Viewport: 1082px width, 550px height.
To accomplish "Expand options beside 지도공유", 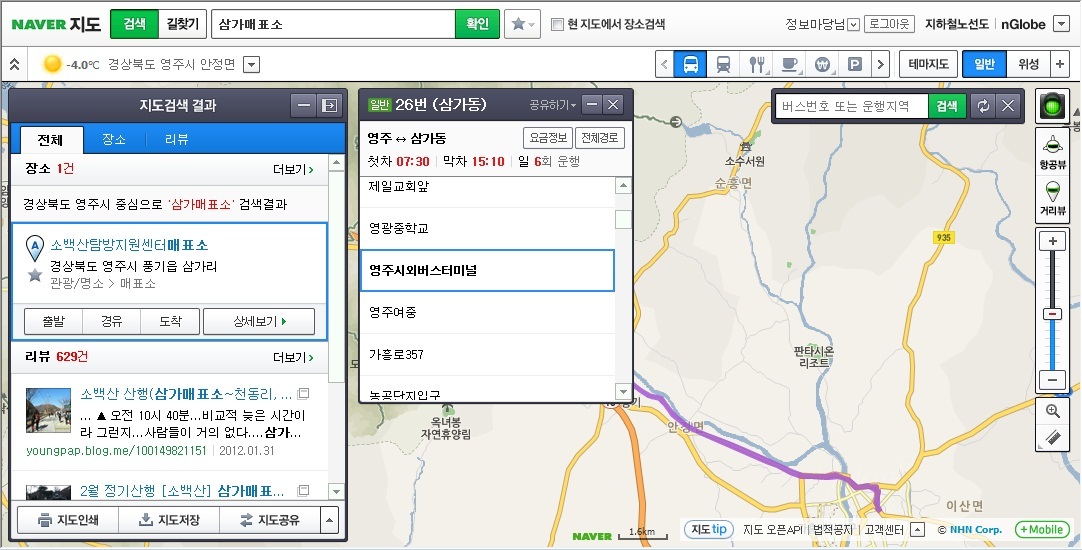I will pos(330,520).
